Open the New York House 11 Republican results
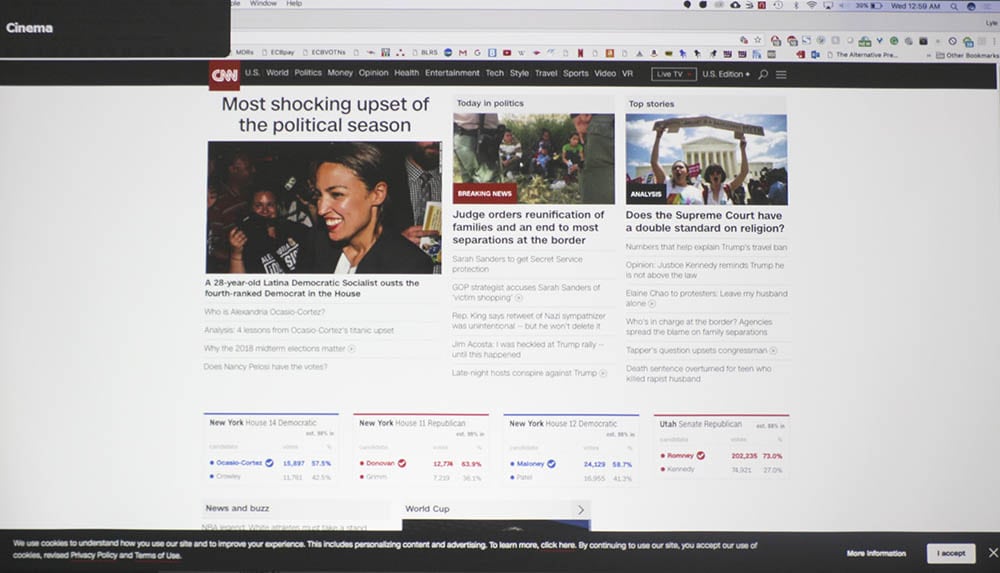The width and height of the screenshot is (1000, 573). tap(421, 449)
